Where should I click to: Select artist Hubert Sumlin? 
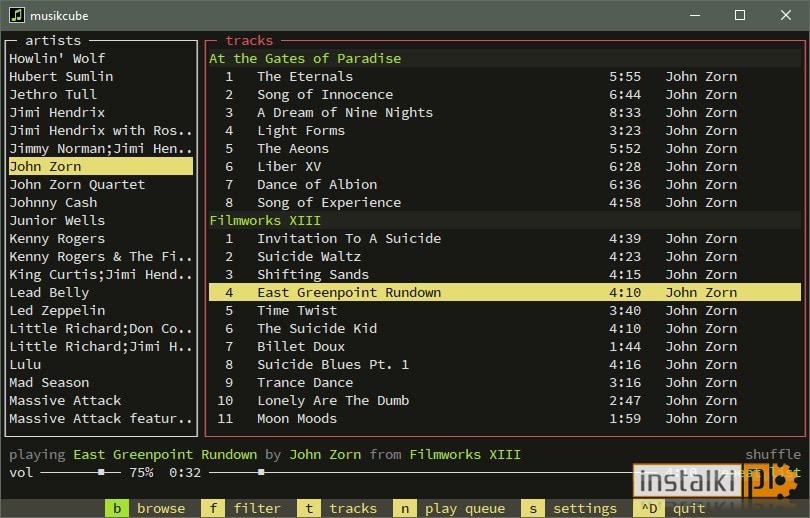[x=101, y=76]
